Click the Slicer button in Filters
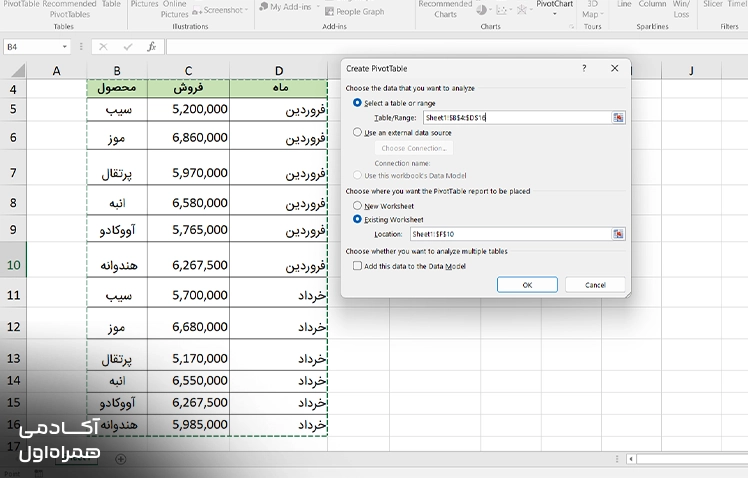Viewport: 748px width, 478px height. 712,4
